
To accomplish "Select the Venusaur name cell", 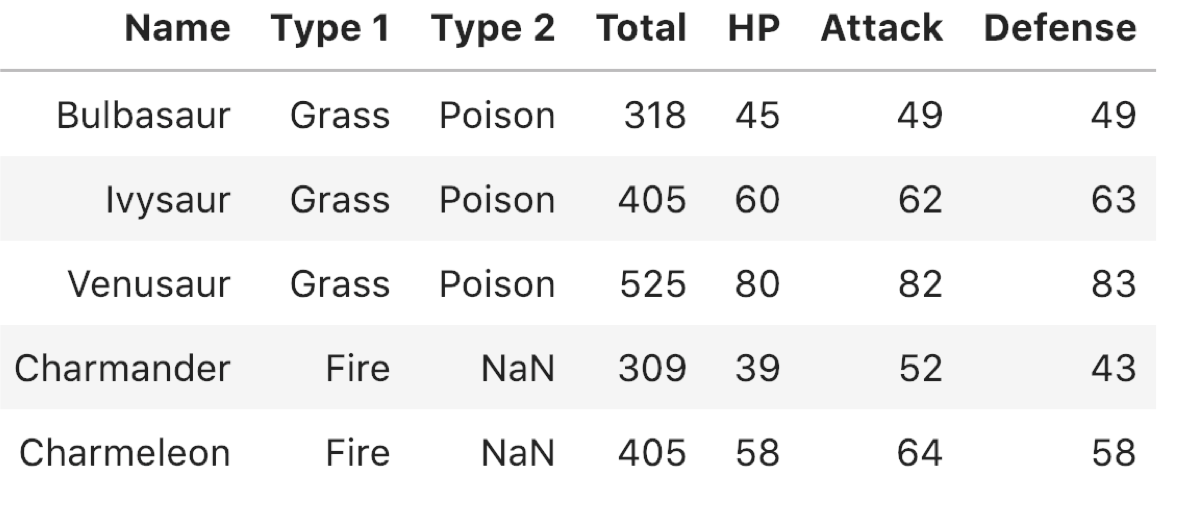I will coord(148,284).
